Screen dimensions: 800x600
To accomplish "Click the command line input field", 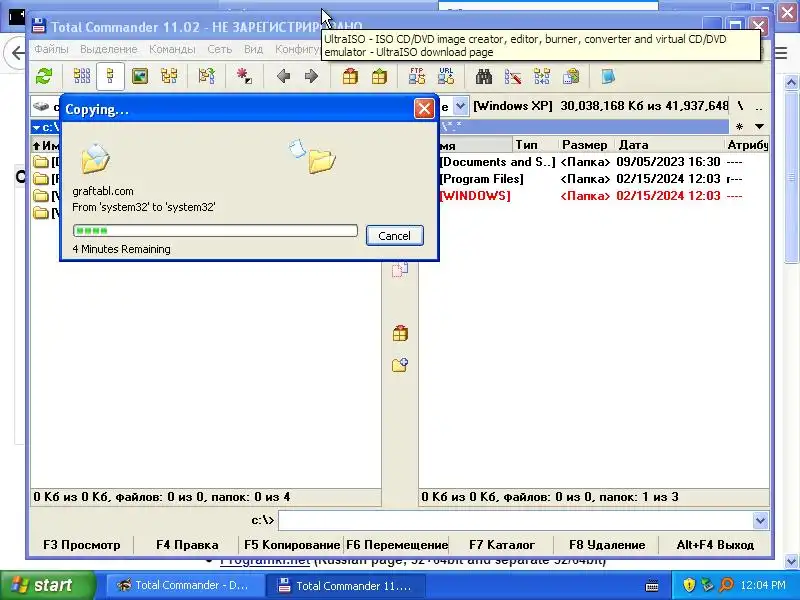I will point(516,520).
